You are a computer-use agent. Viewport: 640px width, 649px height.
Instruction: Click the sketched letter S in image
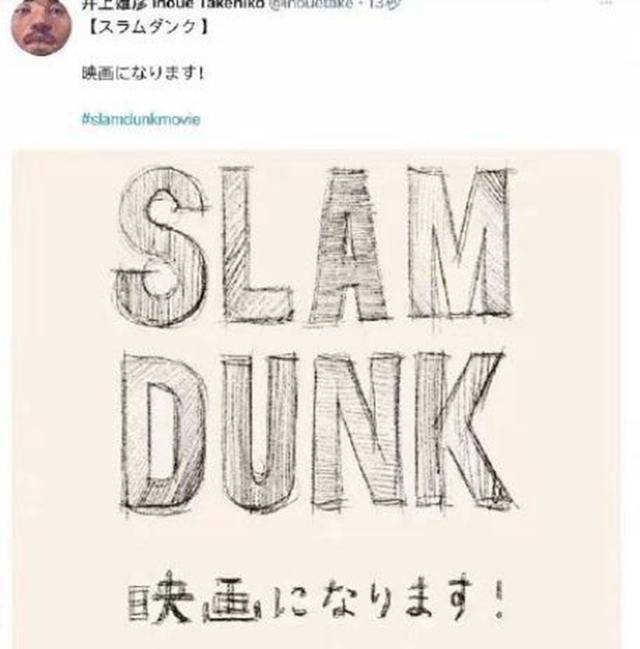tap(159, 247)
